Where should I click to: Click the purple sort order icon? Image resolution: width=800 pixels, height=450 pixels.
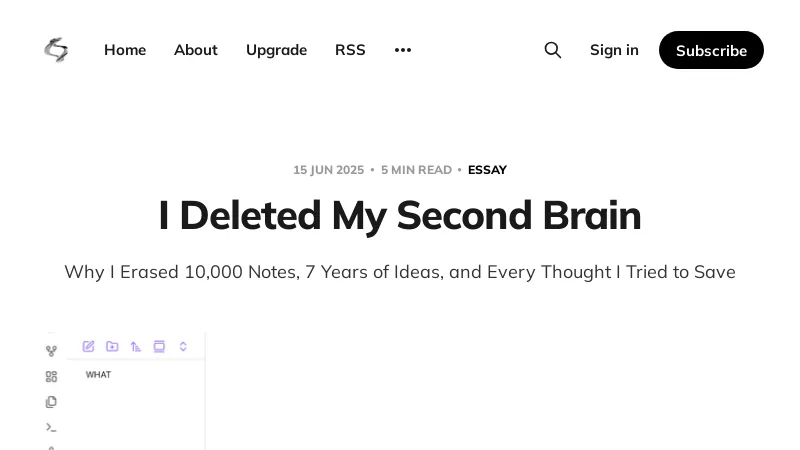point(136,347)
